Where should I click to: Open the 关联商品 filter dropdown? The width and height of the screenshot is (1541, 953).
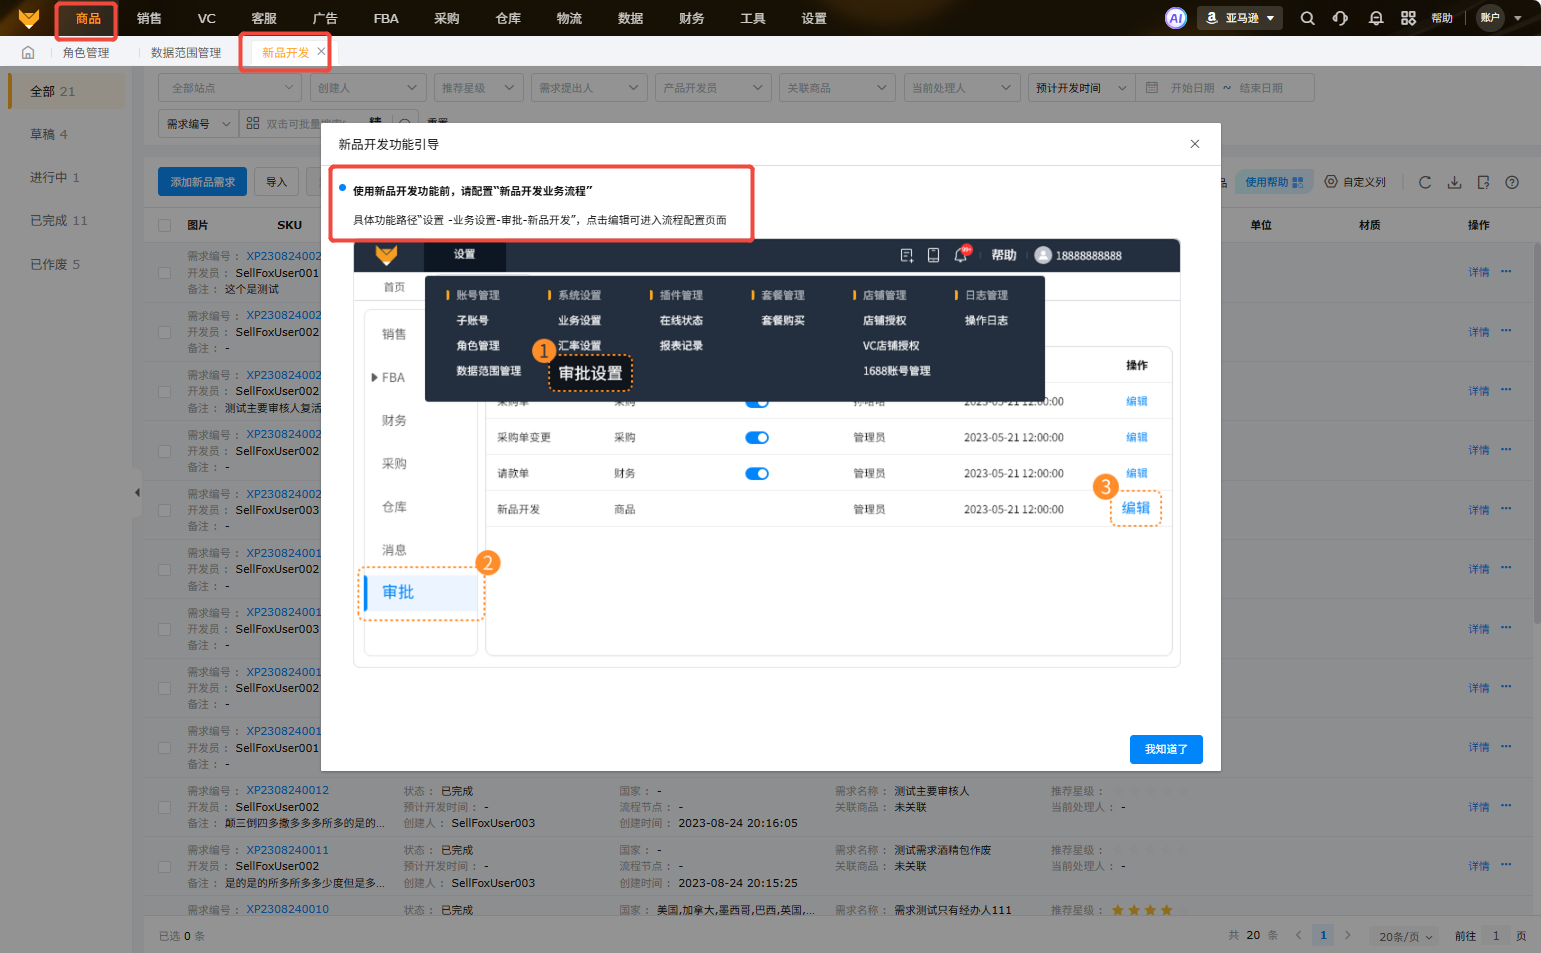pos(837,88)
